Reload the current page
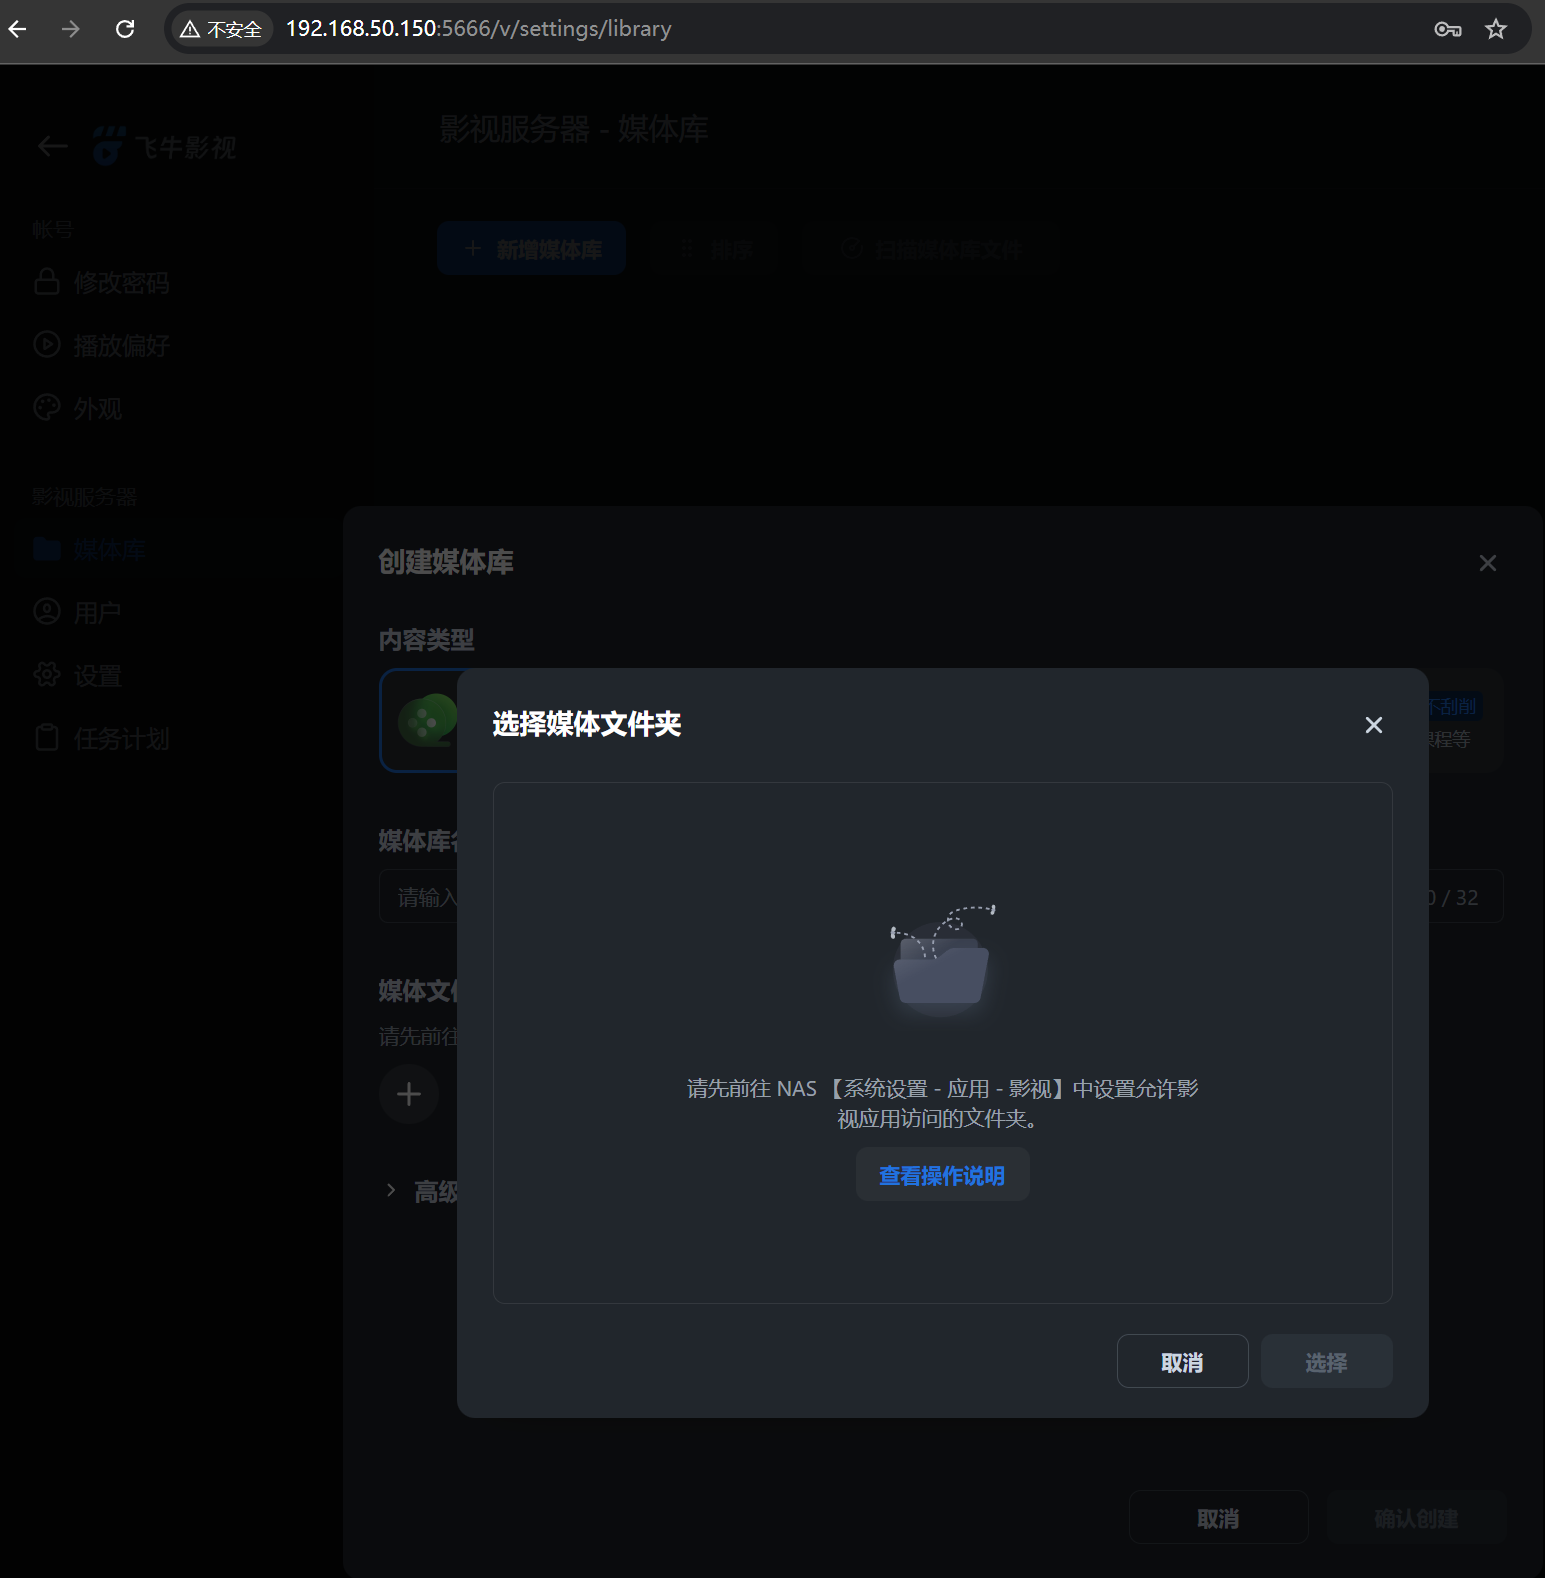The image size is (1545, 1578). pyautogui.click(x=125, y=29)
